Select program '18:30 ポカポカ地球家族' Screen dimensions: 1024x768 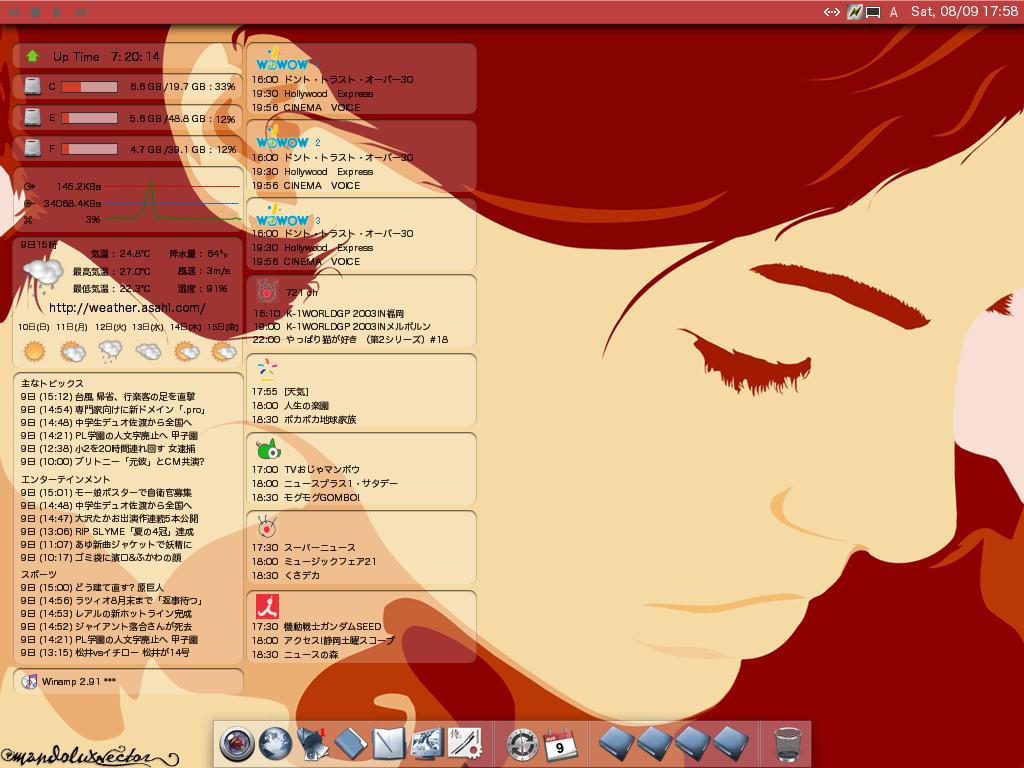304,420
